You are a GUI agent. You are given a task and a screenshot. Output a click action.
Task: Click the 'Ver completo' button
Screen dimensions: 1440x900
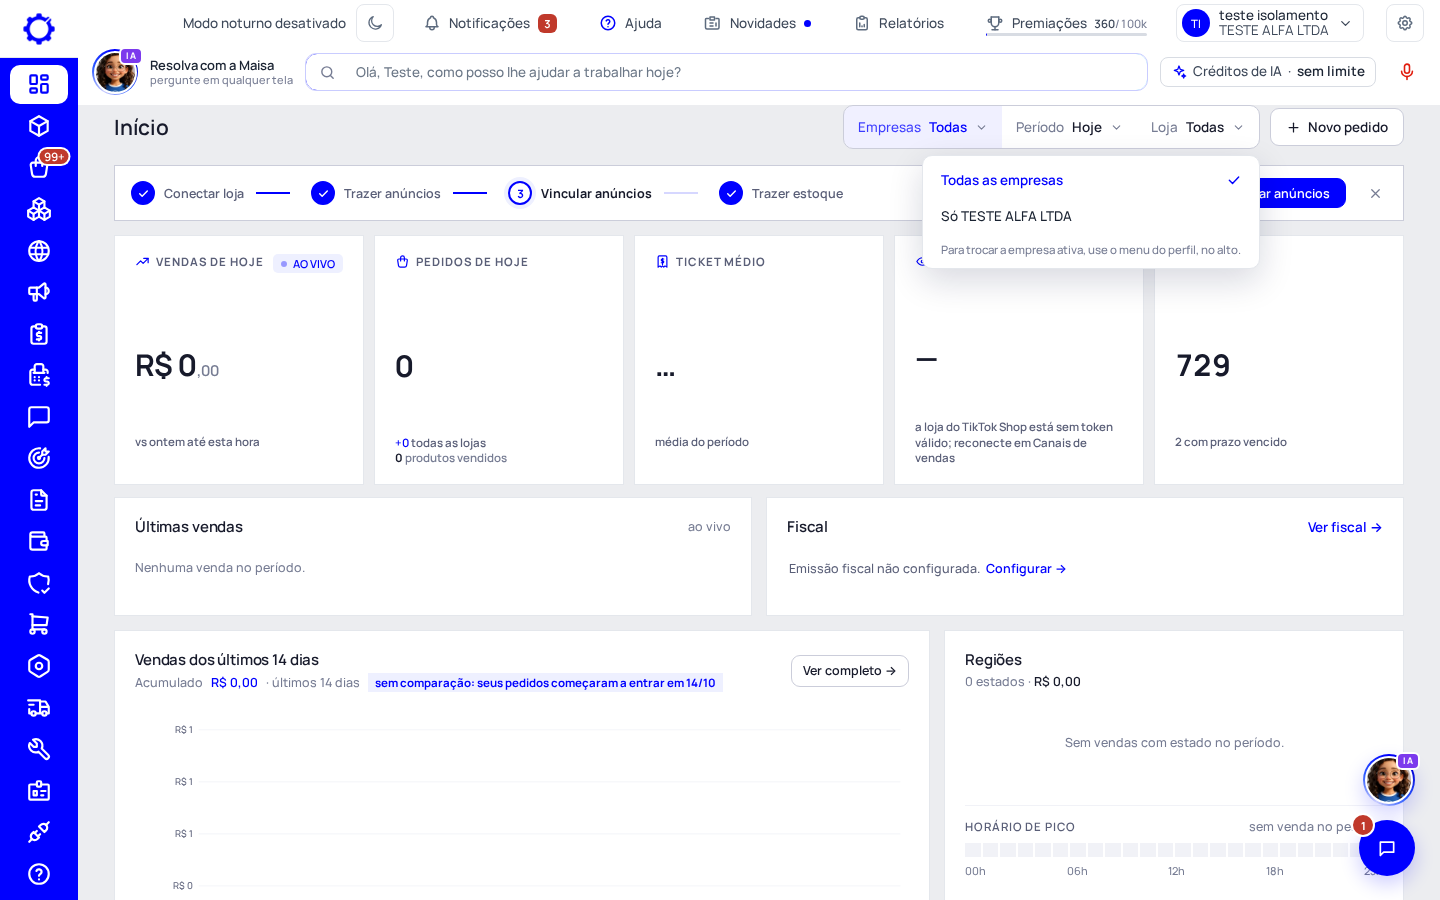pyautogui.click(x=850, y=671)
